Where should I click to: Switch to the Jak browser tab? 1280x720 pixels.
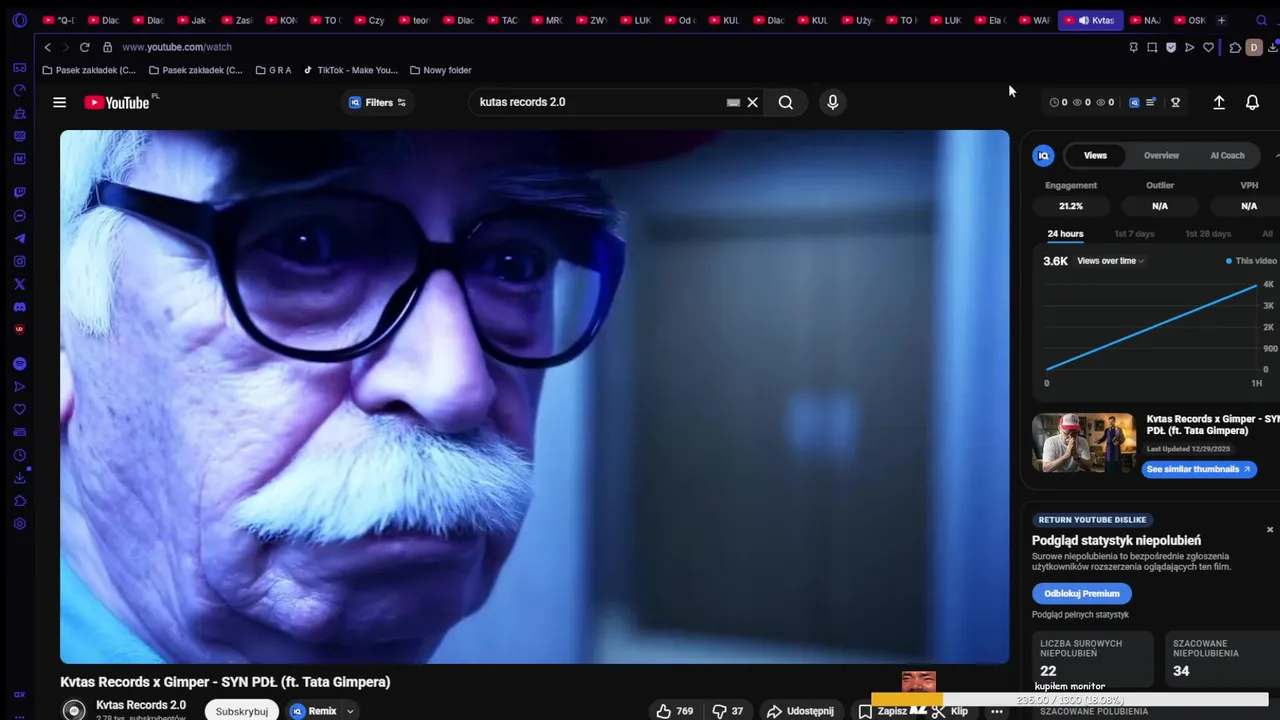(x=192, y=20)
